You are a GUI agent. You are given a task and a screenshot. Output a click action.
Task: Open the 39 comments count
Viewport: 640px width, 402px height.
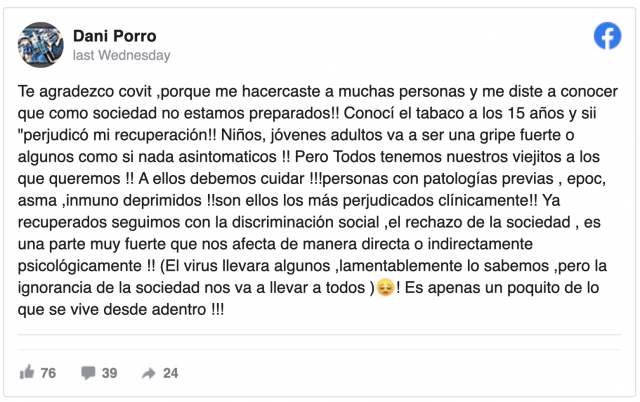point(109,373)
